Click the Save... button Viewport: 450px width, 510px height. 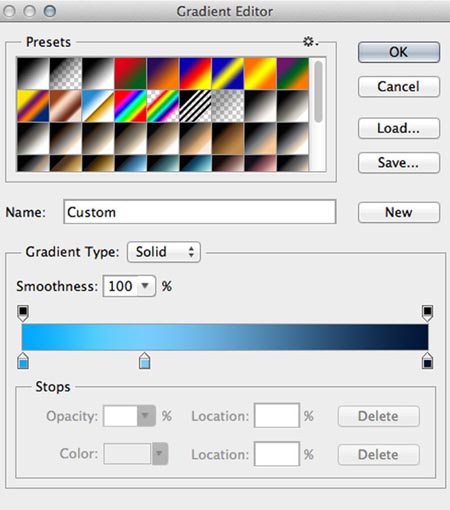399,163
